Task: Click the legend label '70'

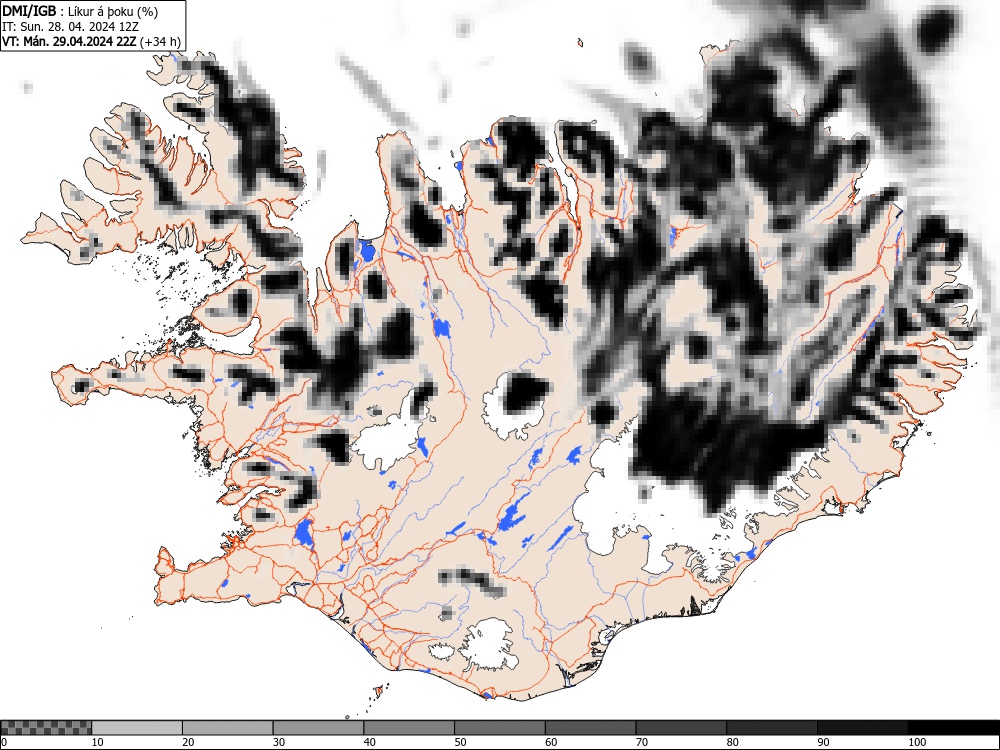Action: 641,742
